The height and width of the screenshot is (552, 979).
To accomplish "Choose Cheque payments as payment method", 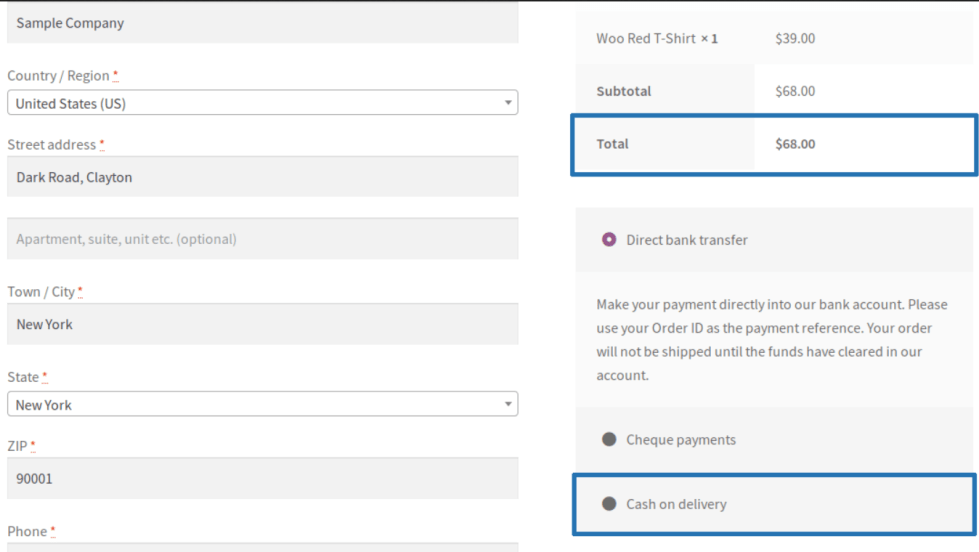I will (x=609, y=440).
